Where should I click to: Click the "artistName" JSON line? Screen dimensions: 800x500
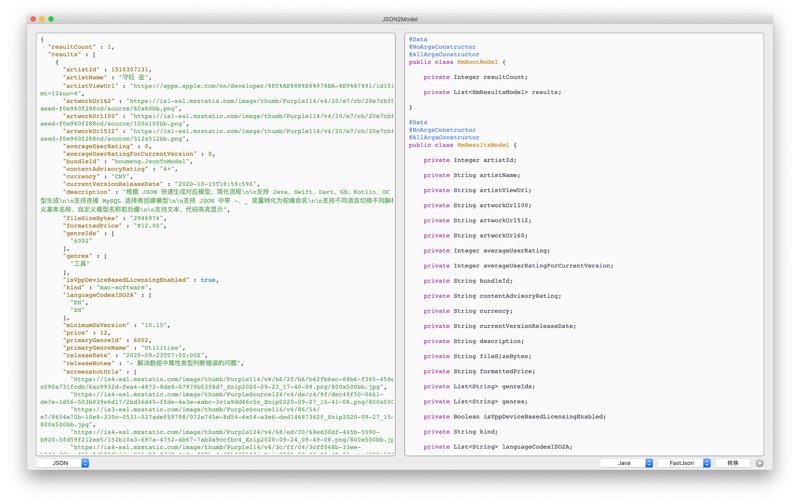pos(107,78)
